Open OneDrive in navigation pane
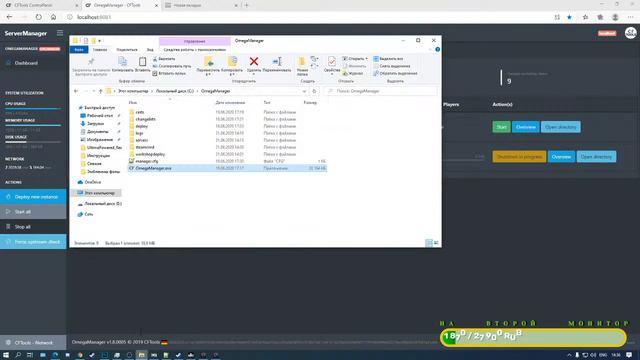 pyautogui.click(x=89, y=182)
